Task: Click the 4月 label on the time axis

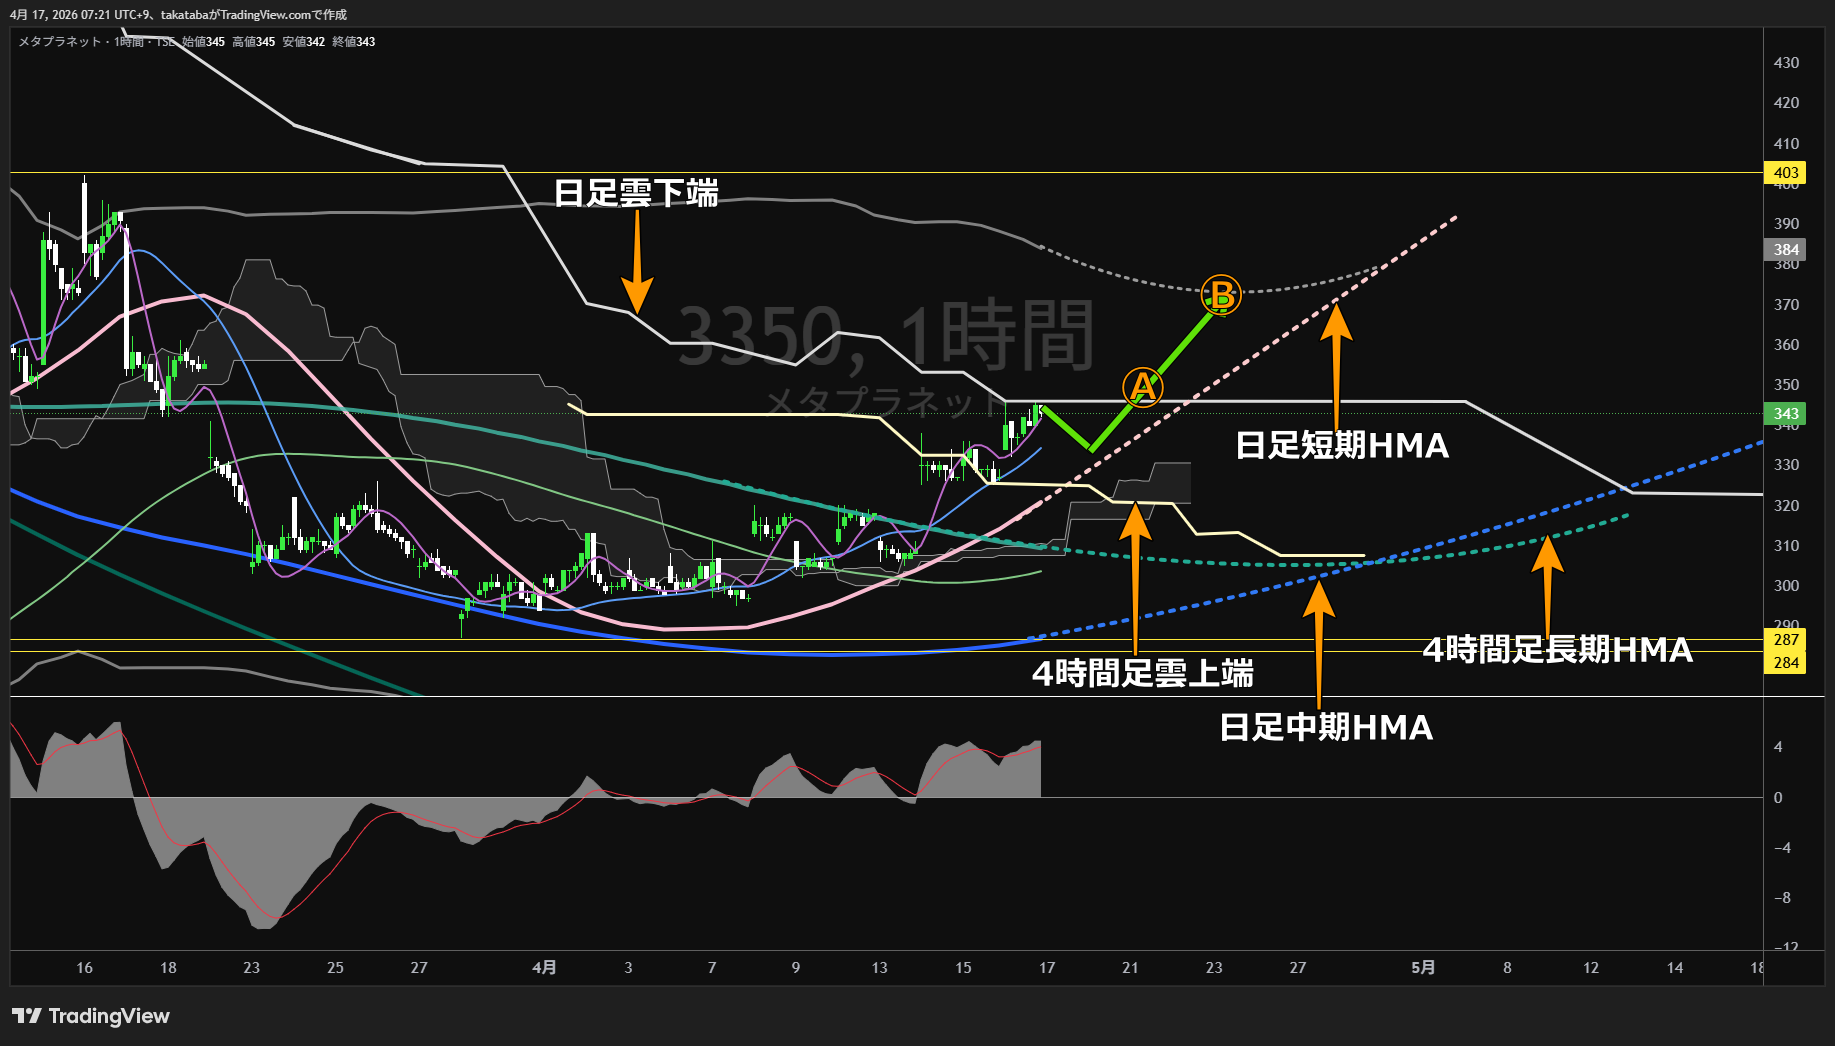Action: coord(544,967)
